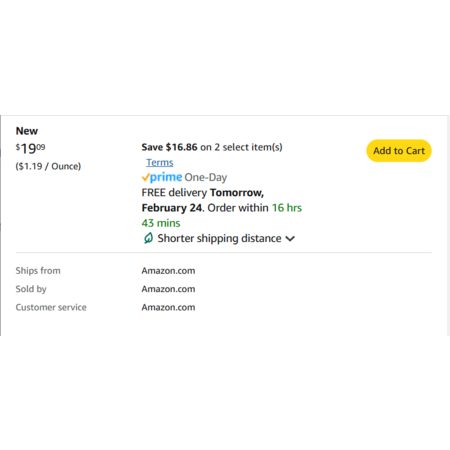This screenshot has width=450, height=450.
Task: Click the $1.19 per Ounce unit price
Action: pos(48,166)
